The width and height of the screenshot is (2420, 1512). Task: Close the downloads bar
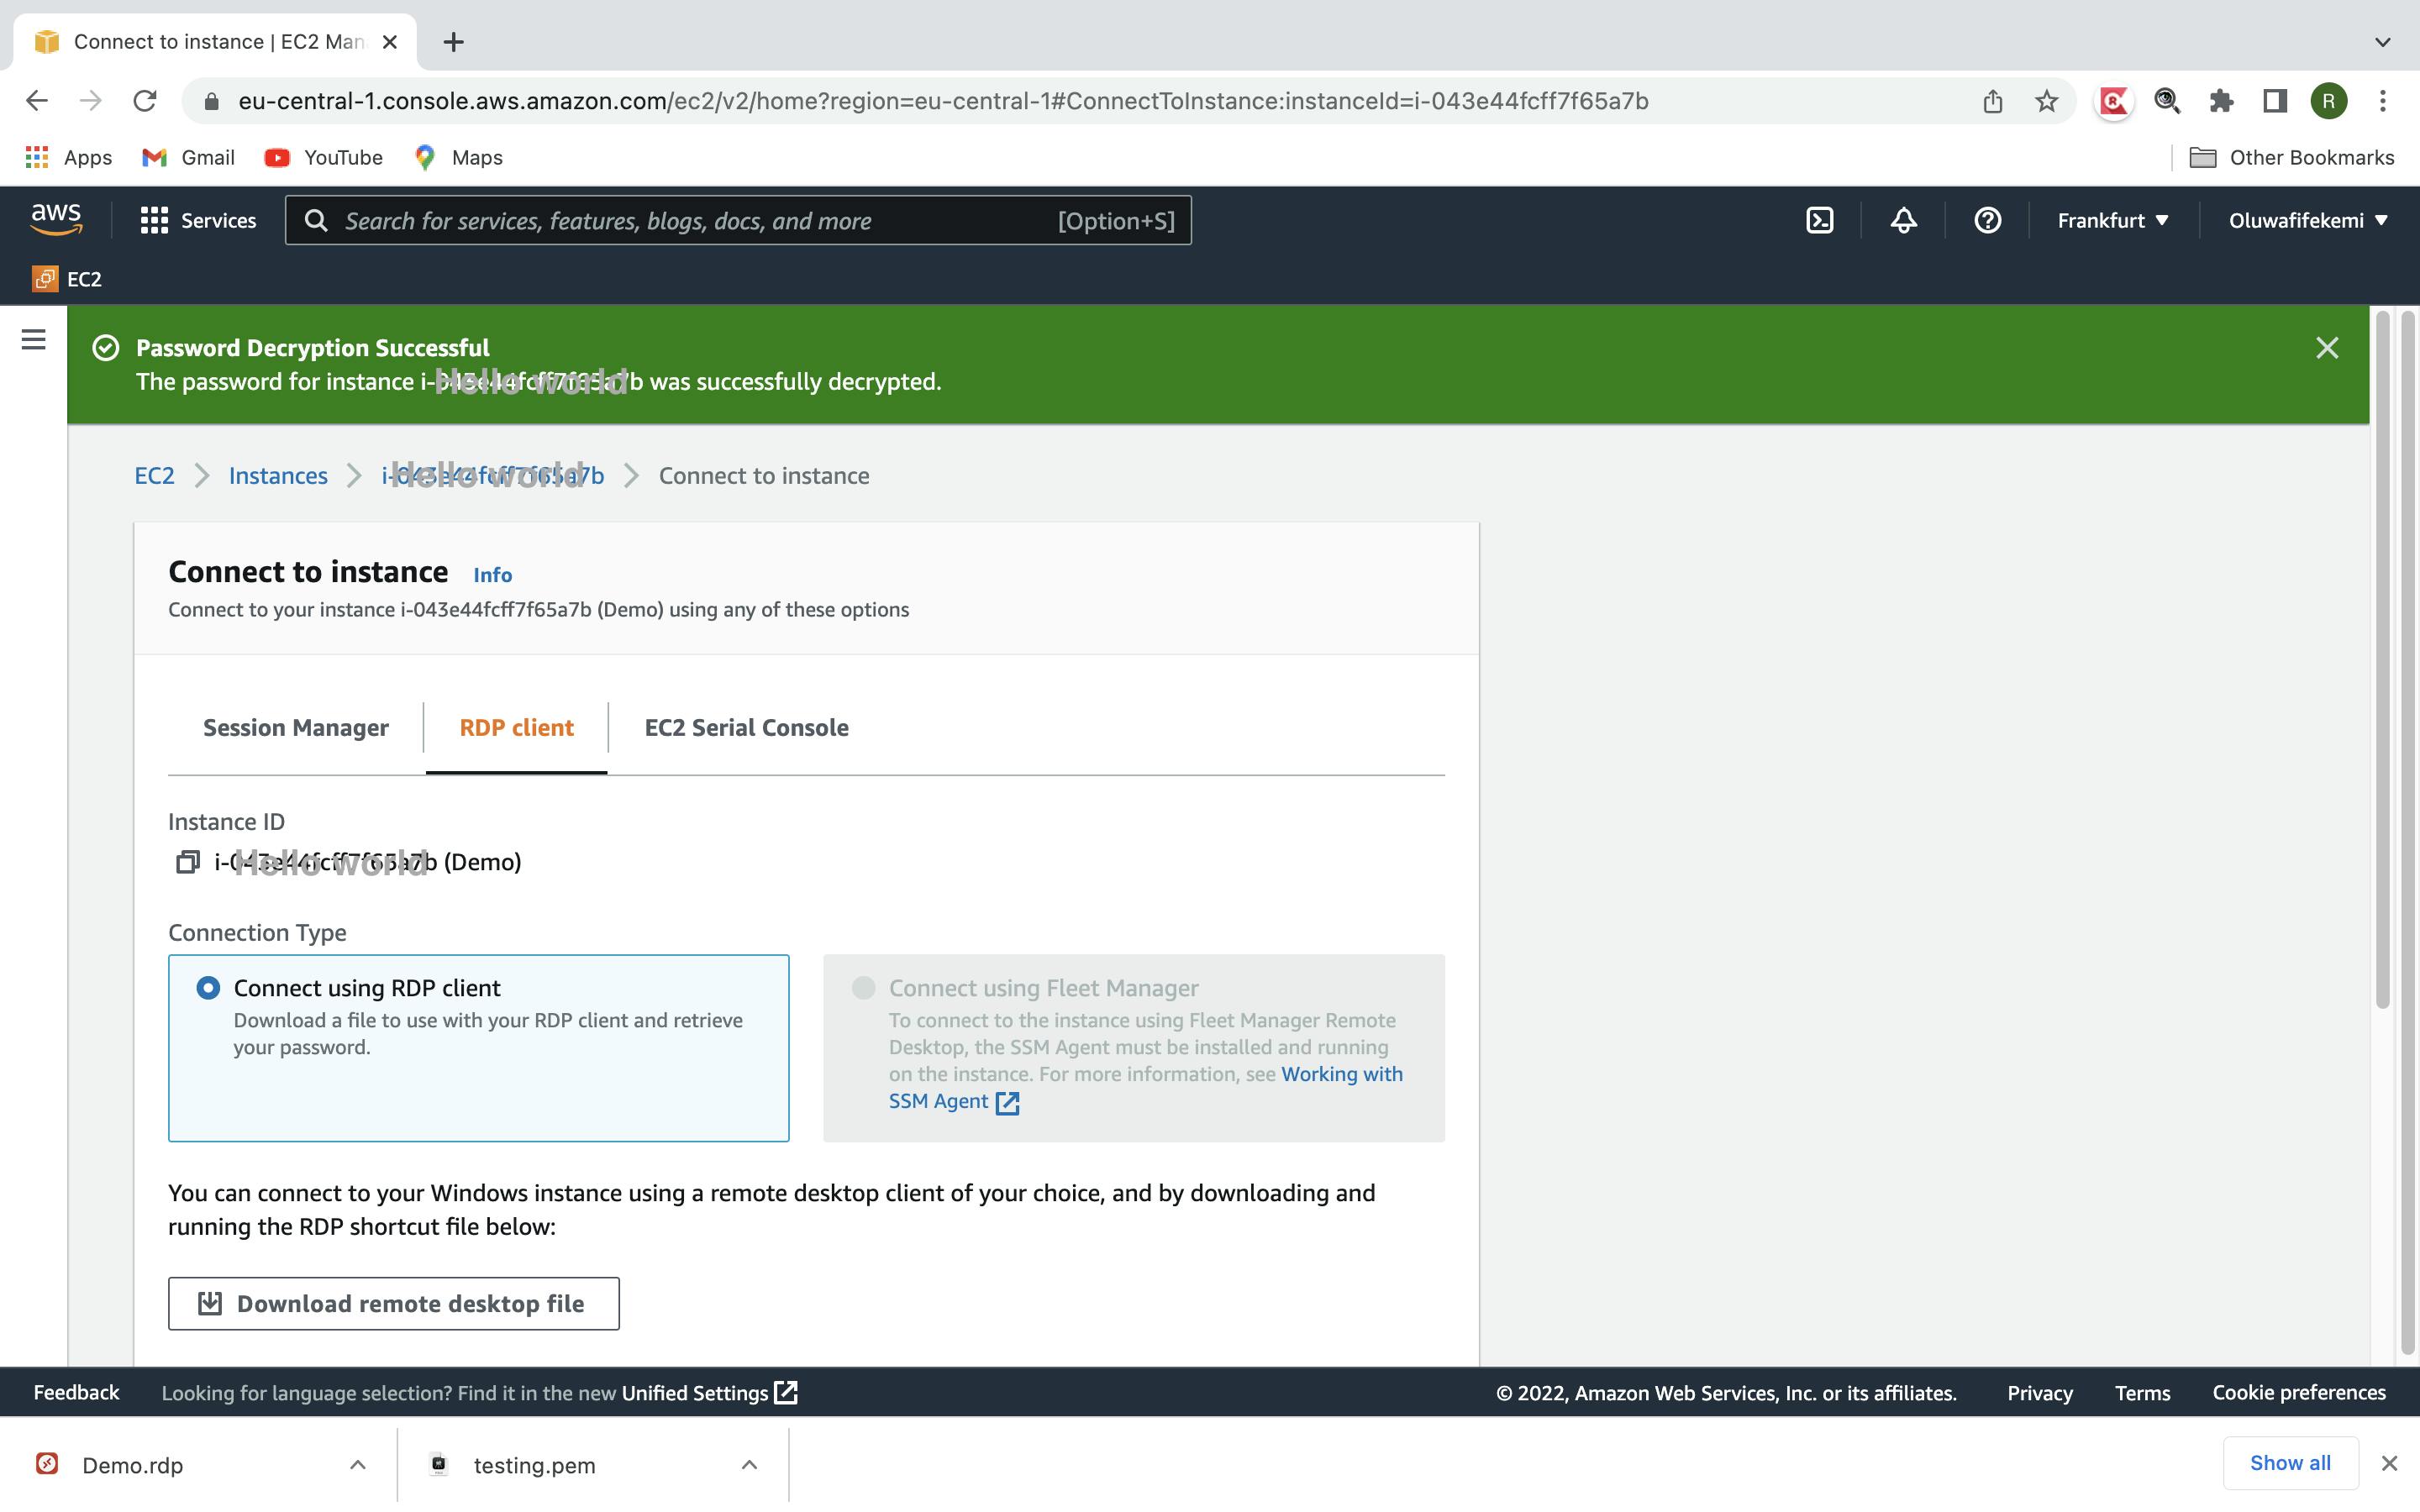[2390, 1464]
